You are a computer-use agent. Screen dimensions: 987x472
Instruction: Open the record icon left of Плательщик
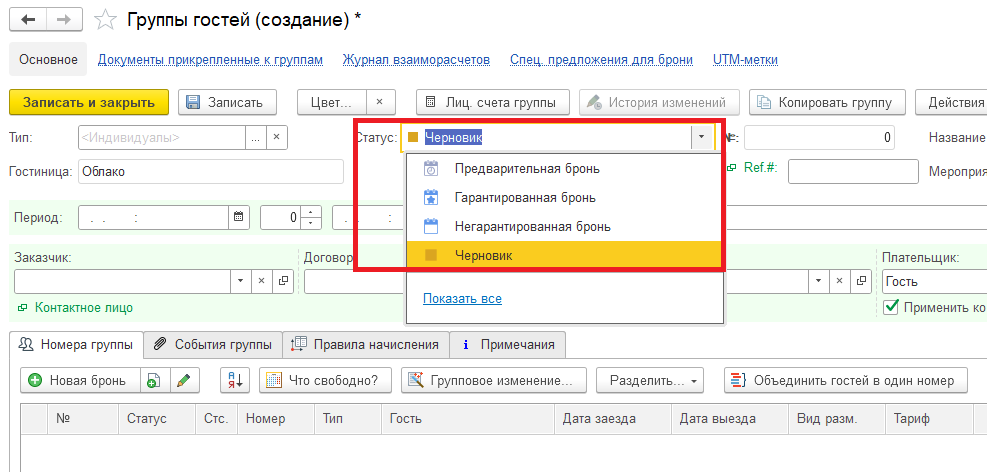(860, 281)
